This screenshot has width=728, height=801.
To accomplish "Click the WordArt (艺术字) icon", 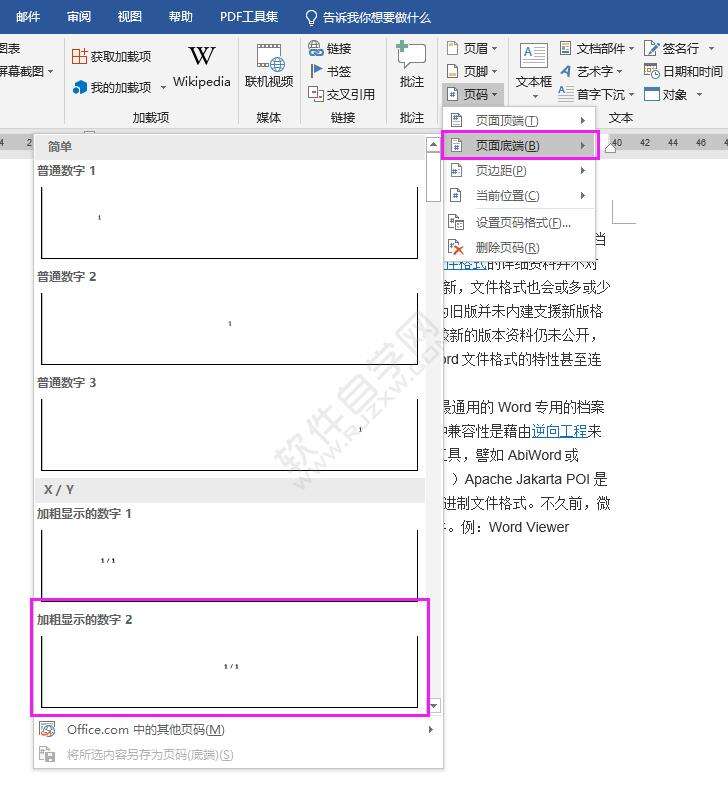I will click(x=565, y=71).
